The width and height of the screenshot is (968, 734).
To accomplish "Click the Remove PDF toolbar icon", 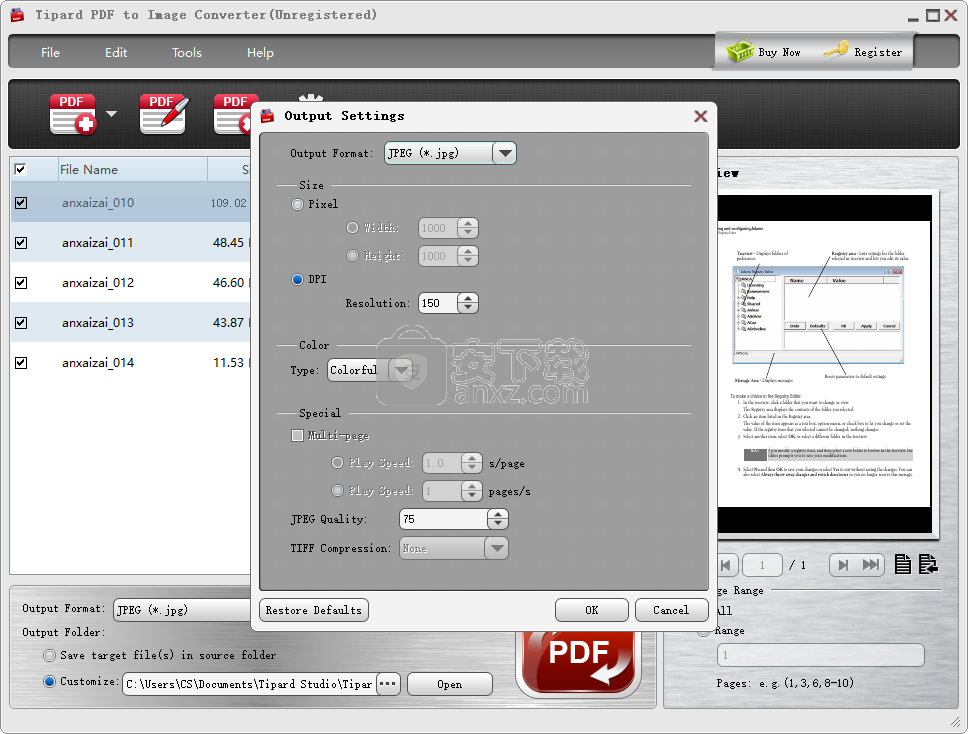I will 232,114.
